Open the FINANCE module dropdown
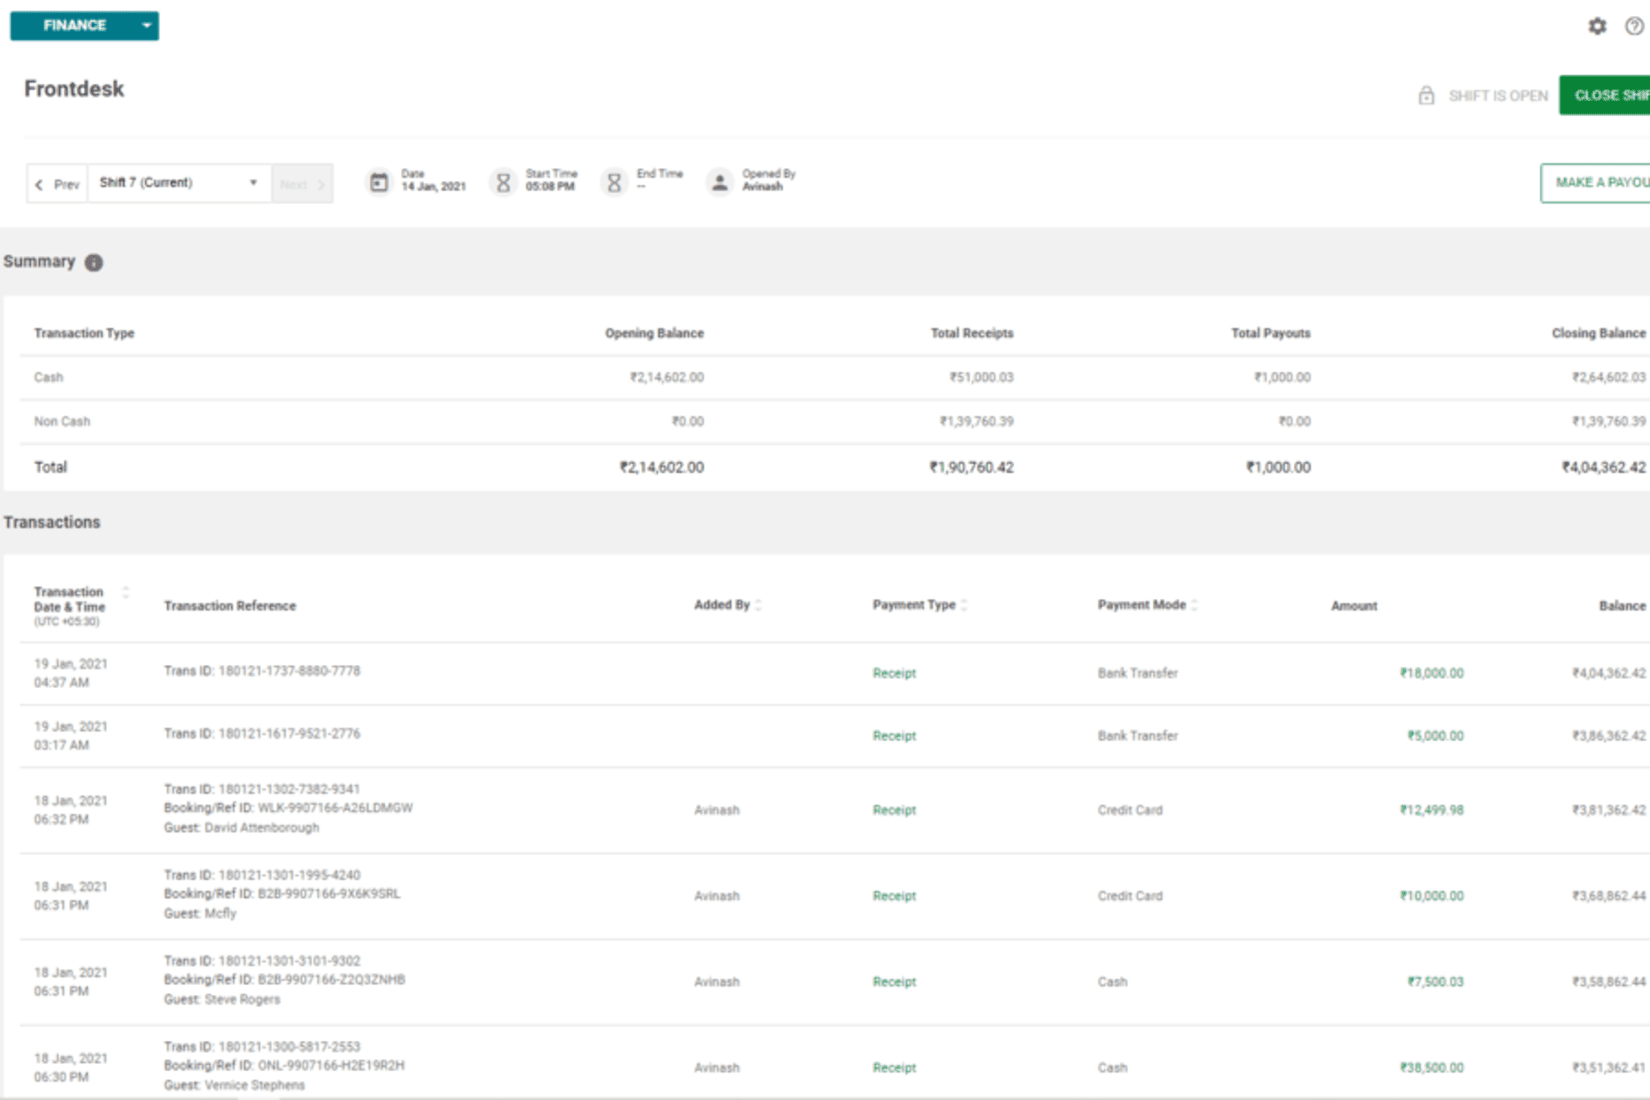The height and width of the screenshot is (1100, 1650). (x=146, y=26)
